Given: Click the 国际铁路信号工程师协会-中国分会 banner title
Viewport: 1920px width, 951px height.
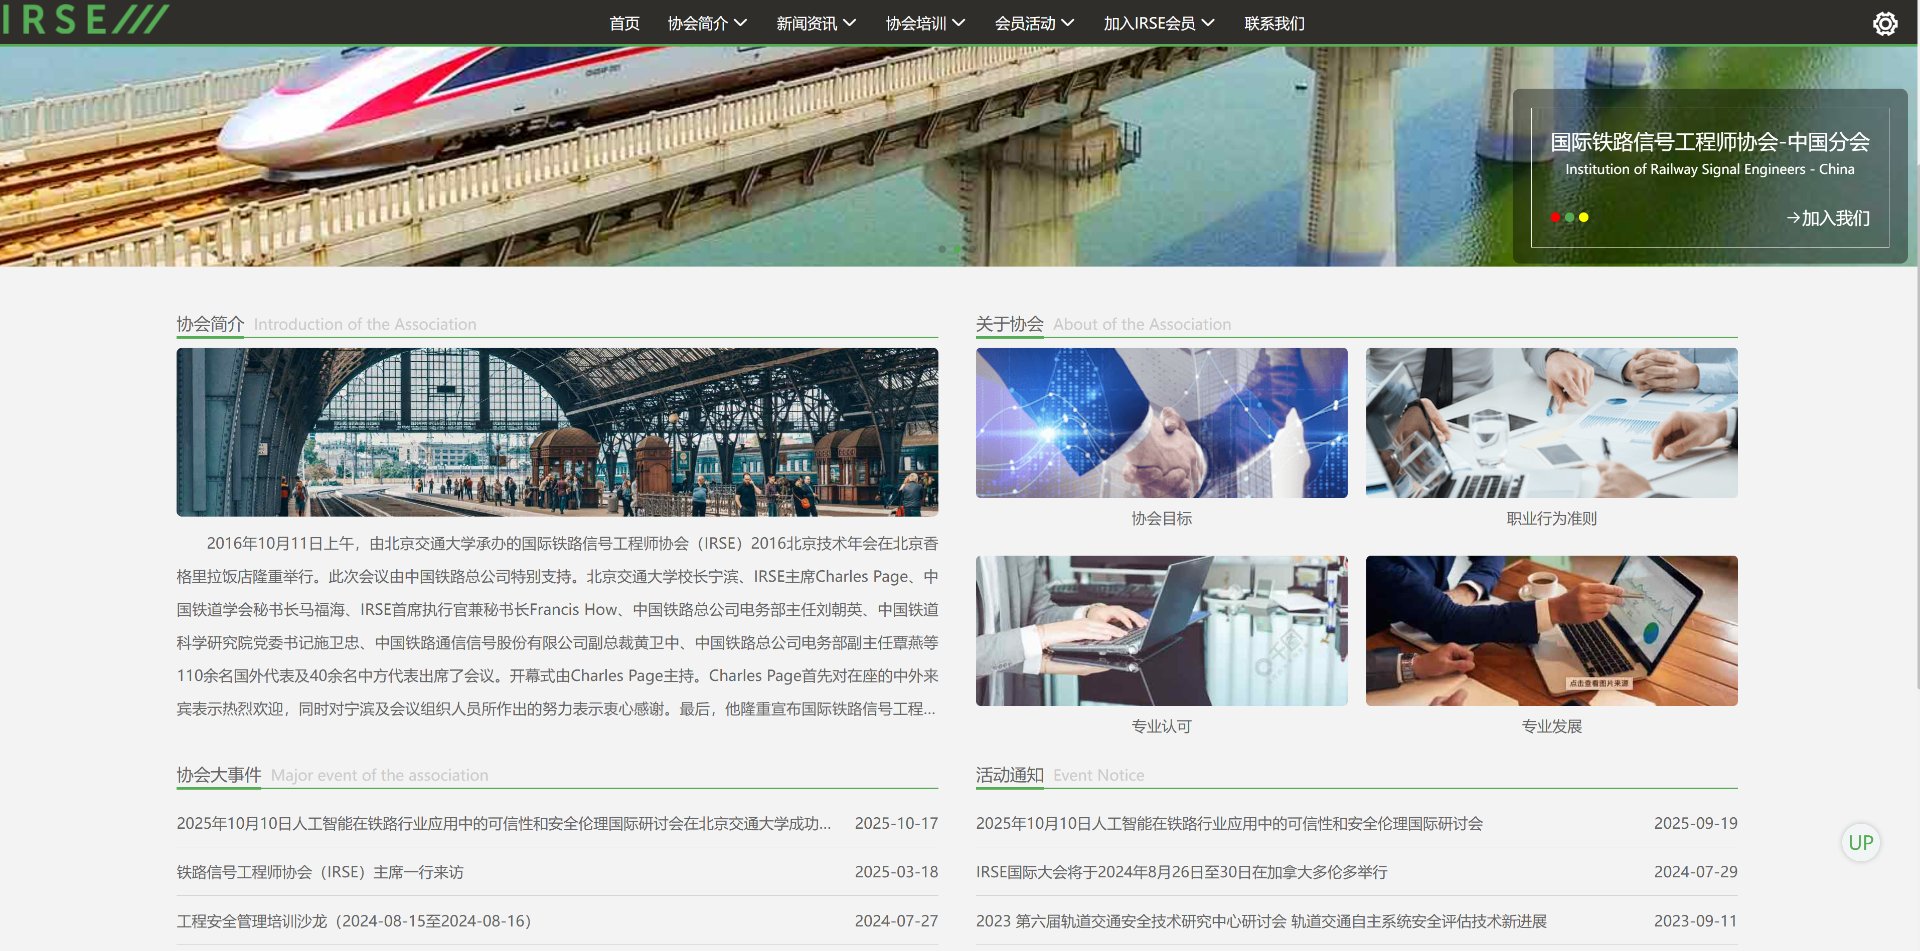Looking at the screenshot, I should pos(1710,142).
